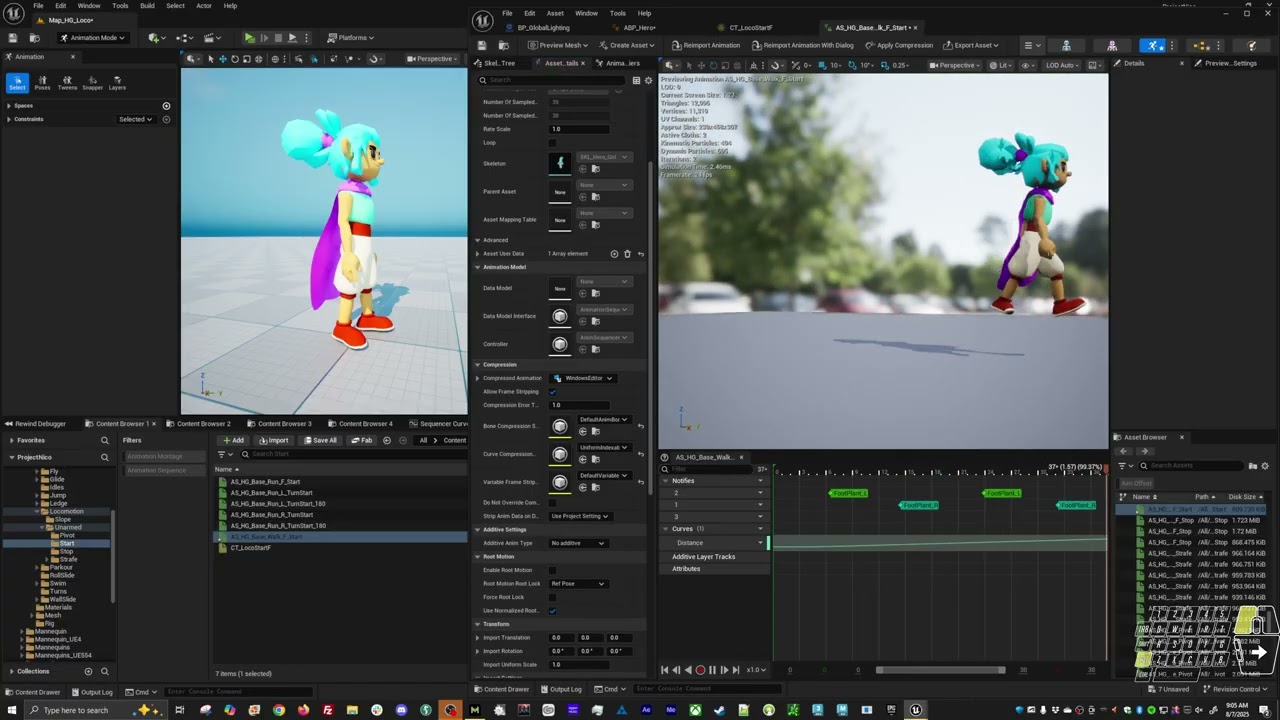Open Strip Anim Data Use Project Setting dropdown
The height and width of the screenshot is (720, 1280).
coord(580,516)
